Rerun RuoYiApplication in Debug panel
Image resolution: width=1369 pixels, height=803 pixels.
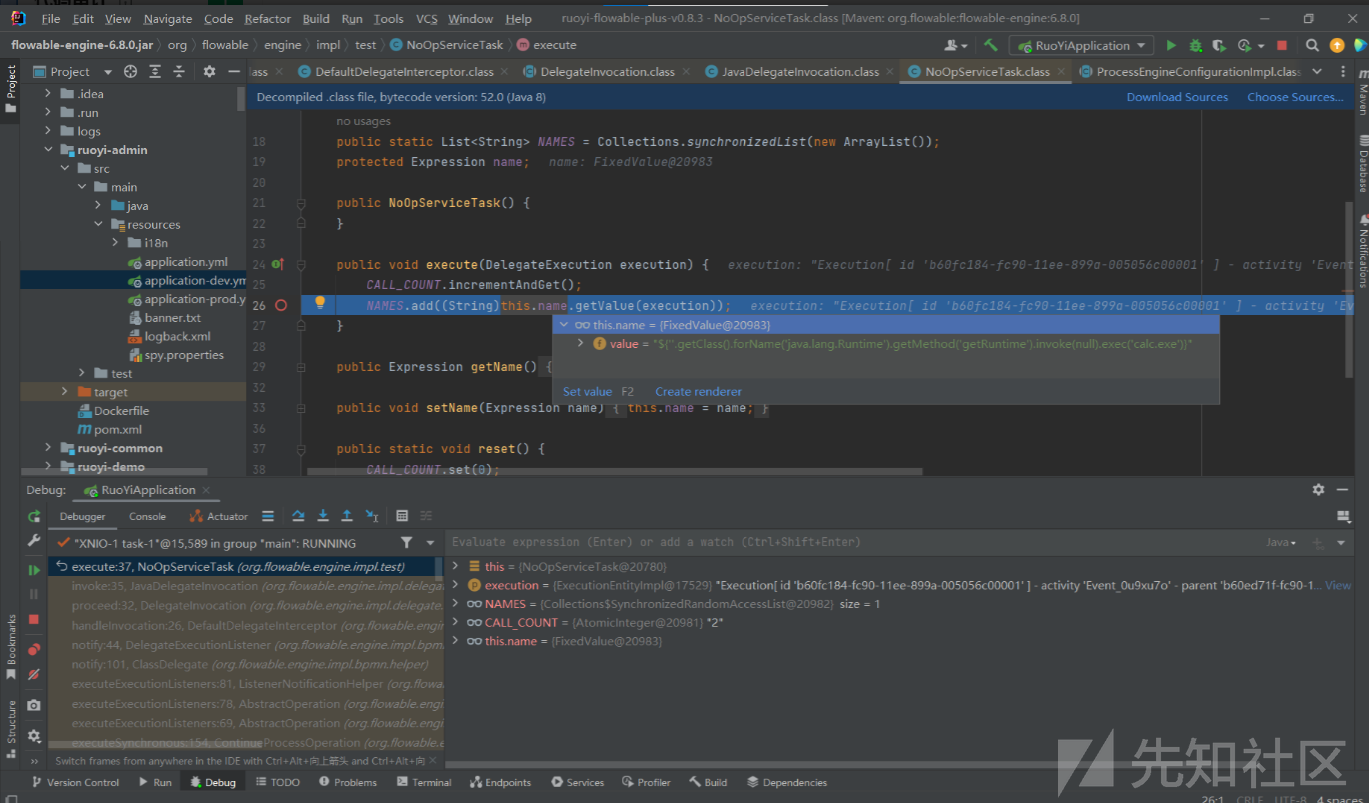point(34,517)
